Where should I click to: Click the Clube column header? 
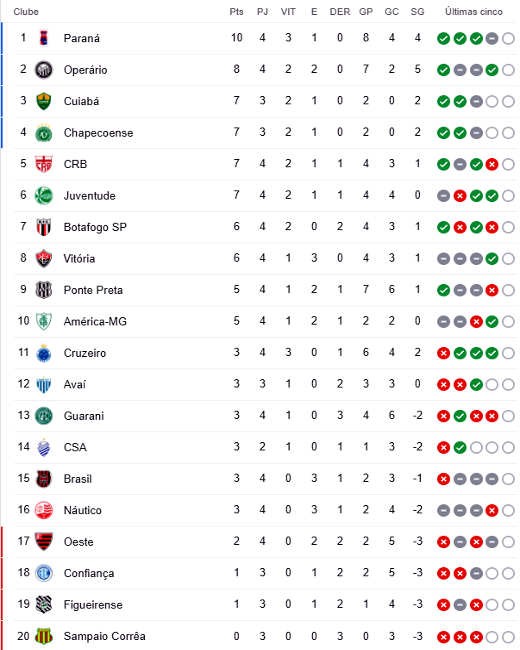coord(26,12)
